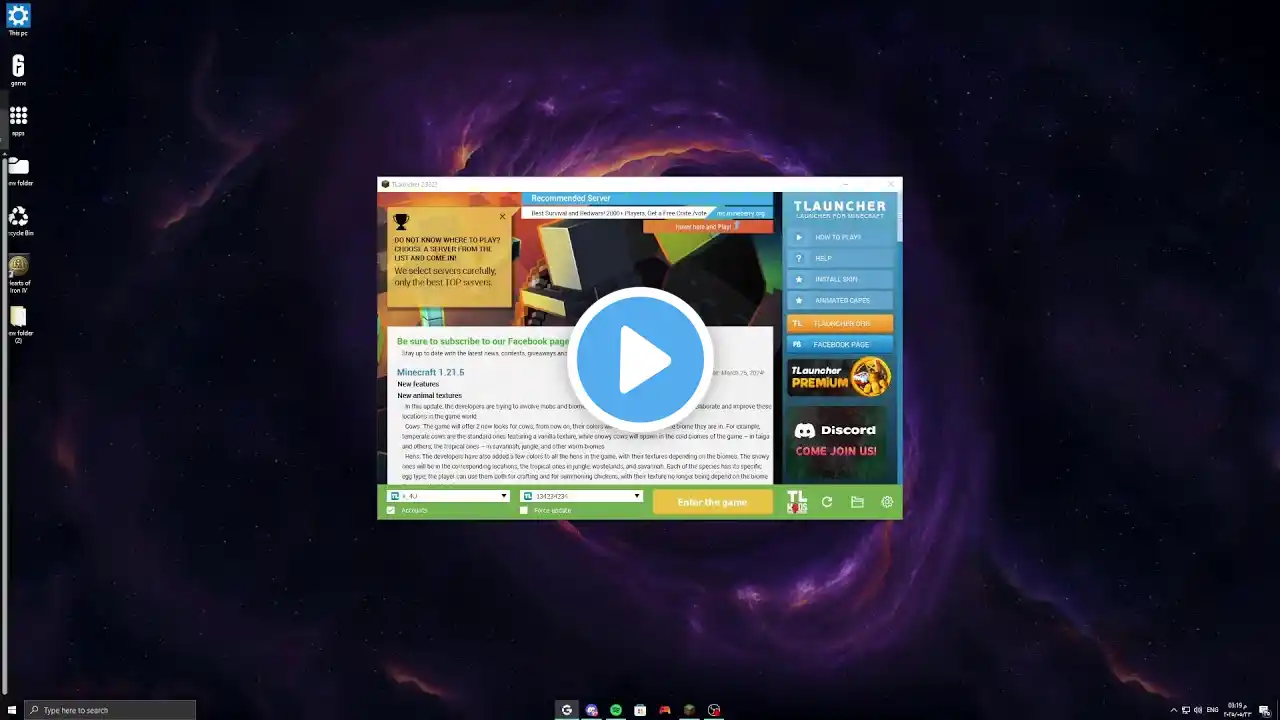Open the TL Mods icon
The height and width of the screenshot is (720, 1280).
coord(797,502)
